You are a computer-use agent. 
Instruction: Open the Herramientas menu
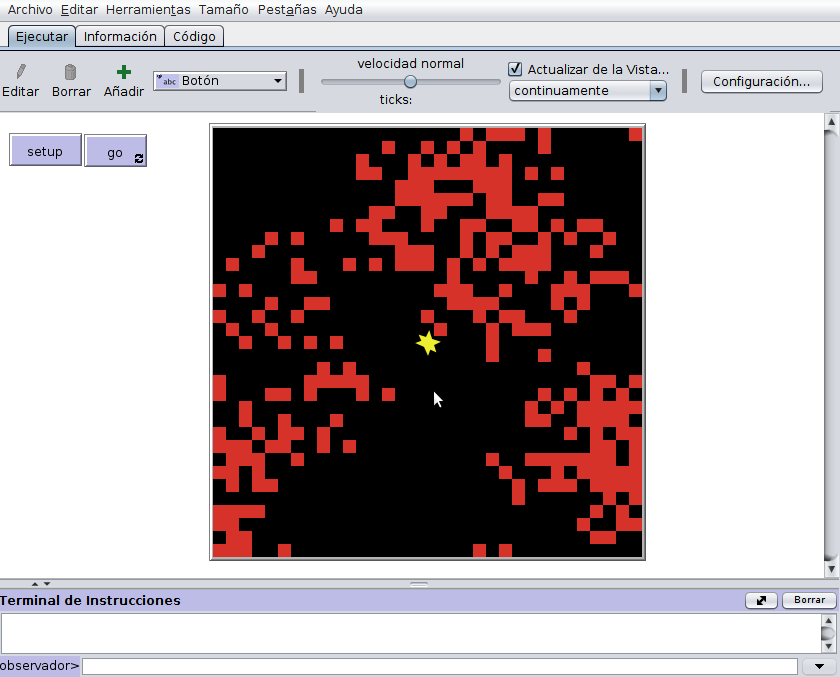tap(148, 10)
